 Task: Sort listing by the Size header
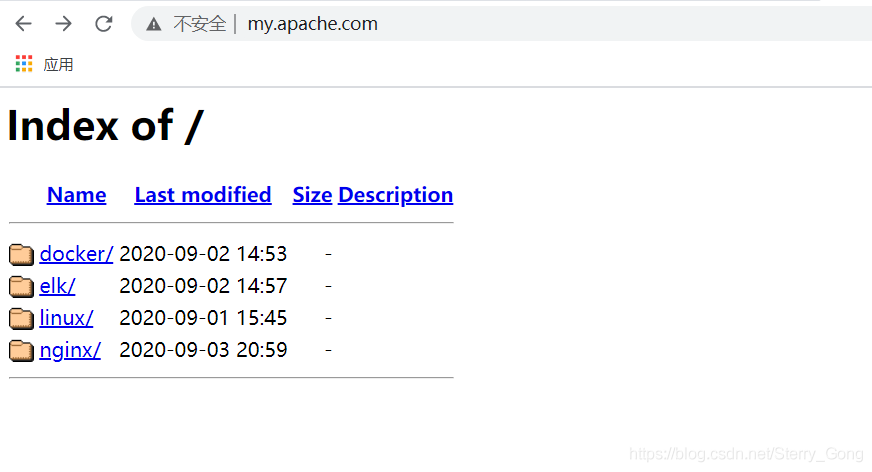click(312, 195)
